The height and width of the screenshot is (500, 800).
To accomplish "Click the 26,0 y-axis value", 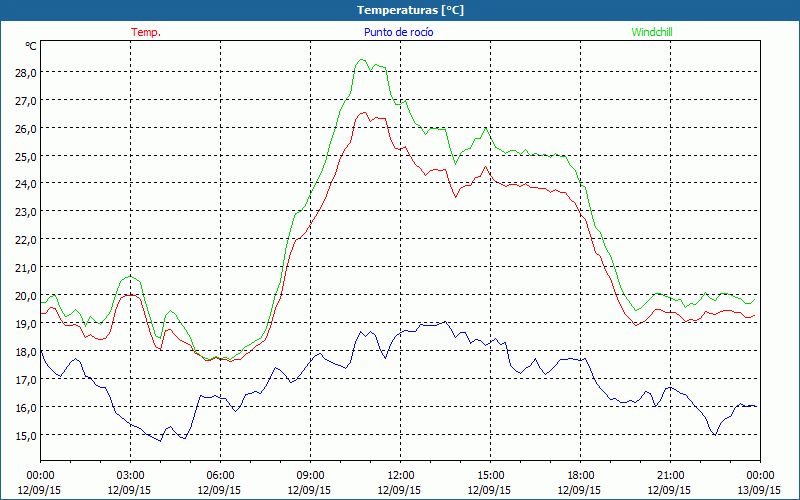I will coord(26,129).
